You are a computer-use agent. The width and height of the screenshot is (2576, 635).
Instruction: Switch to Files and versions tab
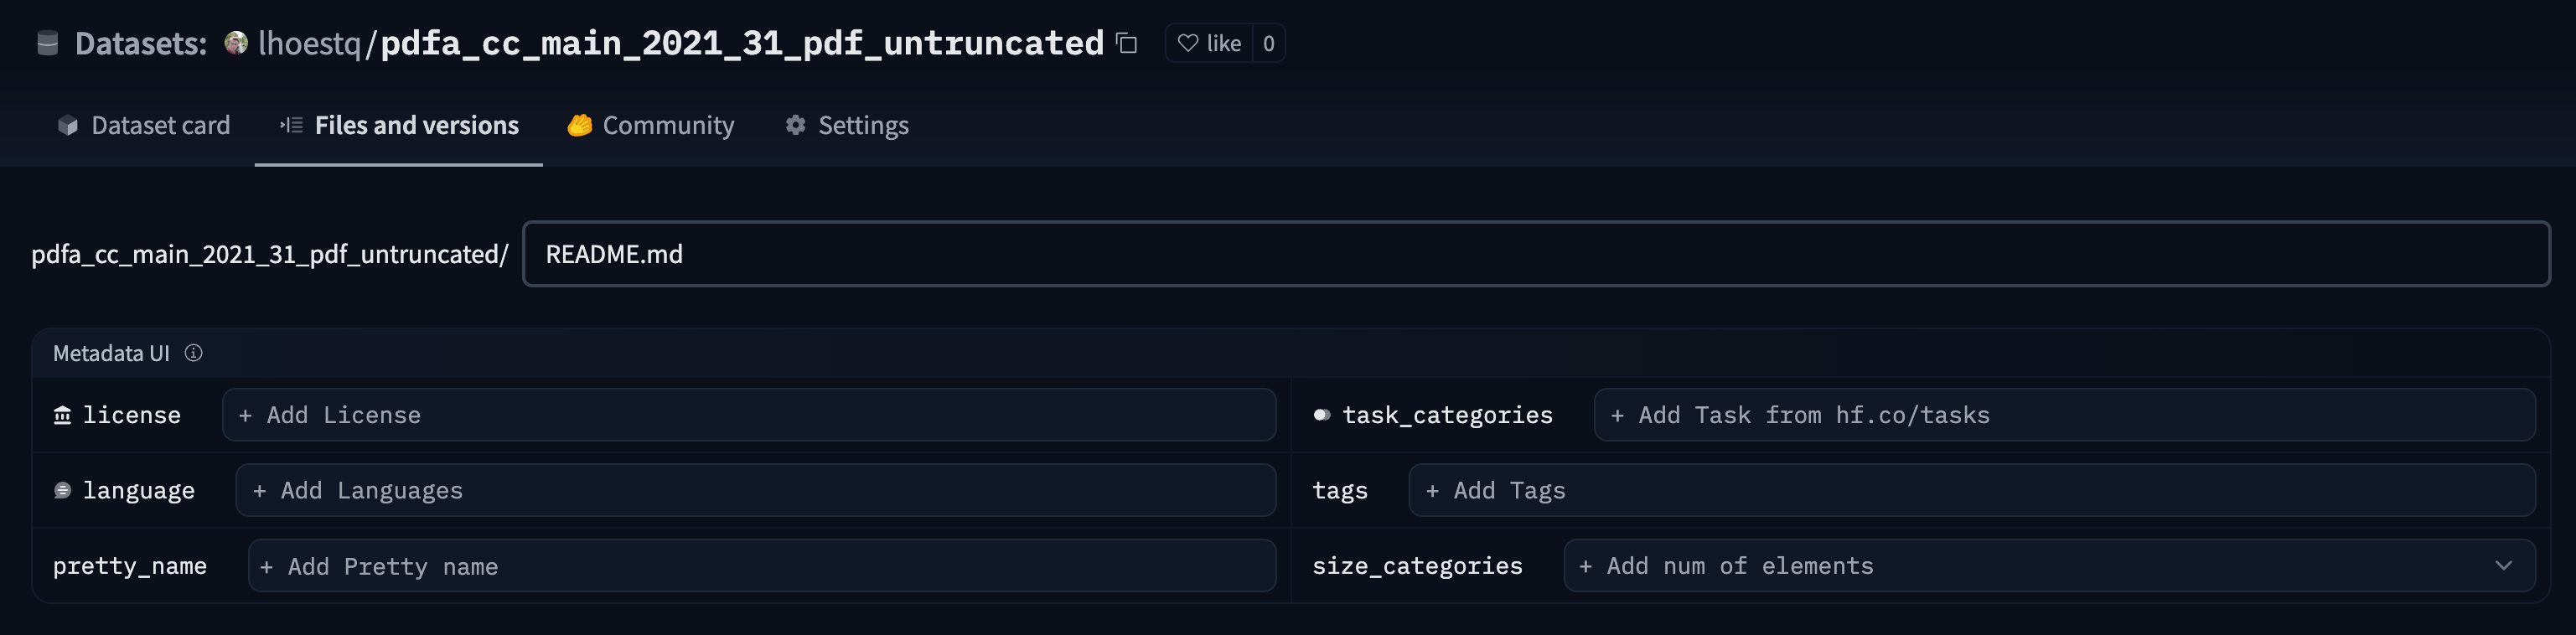(x=399, y=125)
